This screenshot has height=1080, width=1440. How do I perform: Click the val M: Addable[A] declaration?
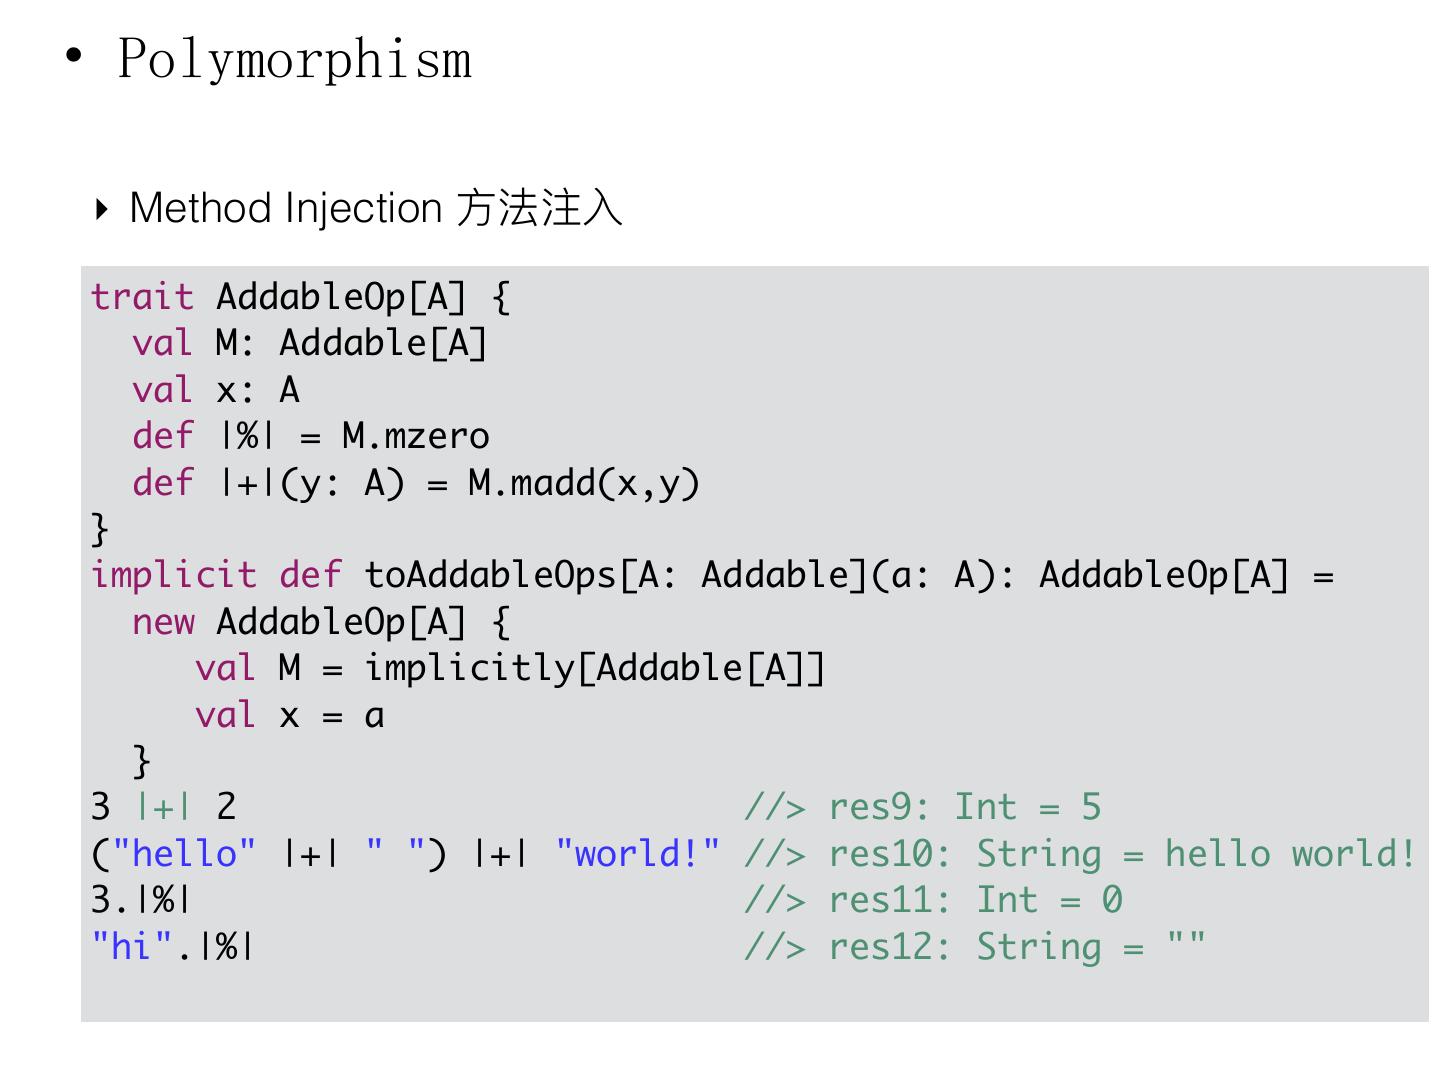309,343
